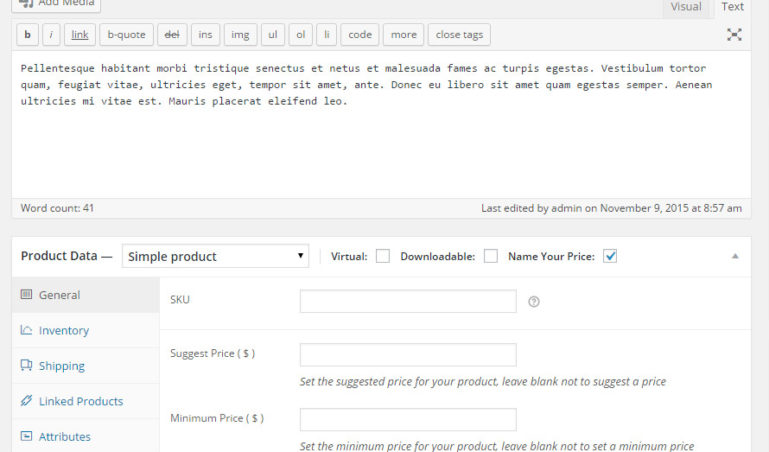This screenshot has width=769, height=452.
Task: Insert inserted text tag with ins button
Action: click(x=205, y=35)
